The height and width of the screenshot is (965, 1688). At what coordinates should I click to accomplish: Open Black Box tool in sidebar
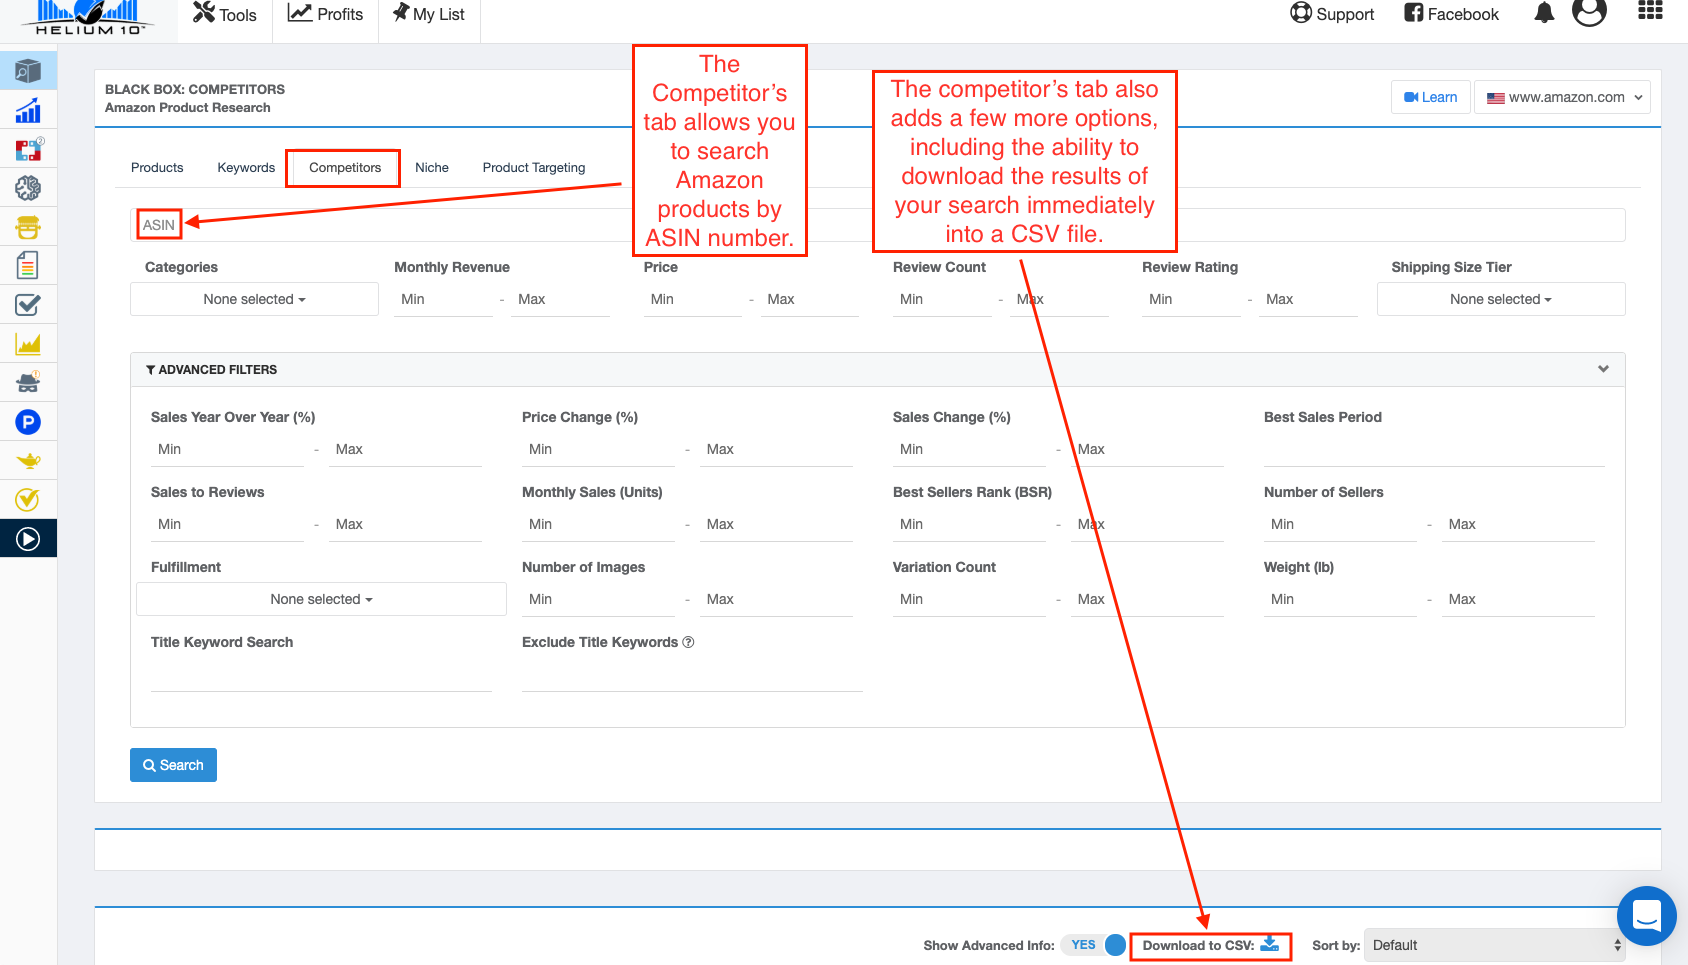pyautogui.click(x=28, y=71)
